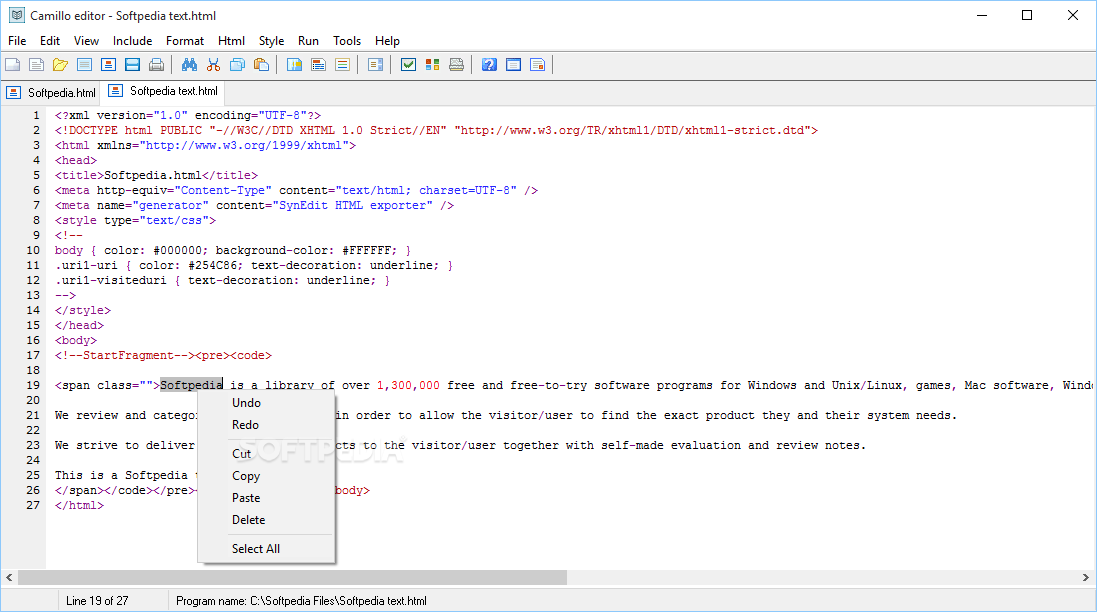
Task: Click the green checkmark validate icon
Action: point(409,65)
